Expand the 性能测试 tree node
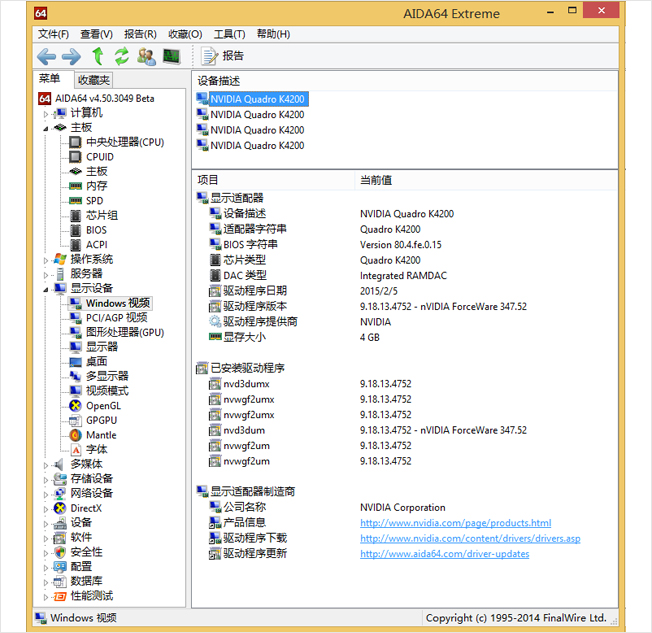652x633 pixels. (46, 597)
